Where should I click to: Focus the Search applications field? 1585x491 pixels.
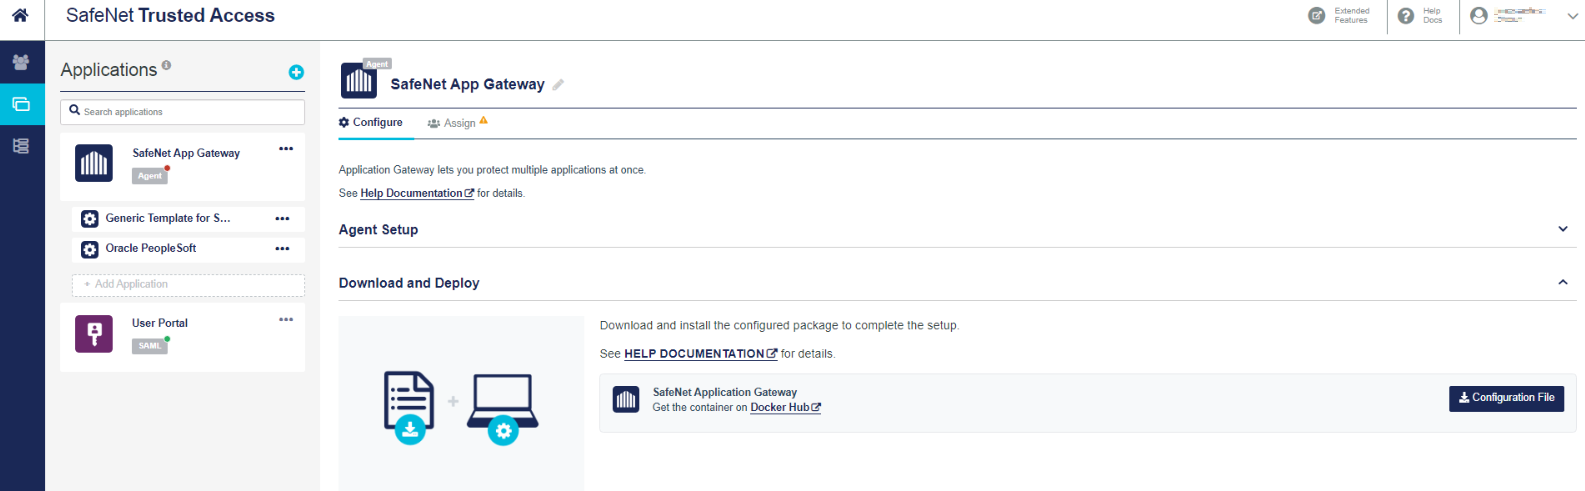(x=182, y=112)
